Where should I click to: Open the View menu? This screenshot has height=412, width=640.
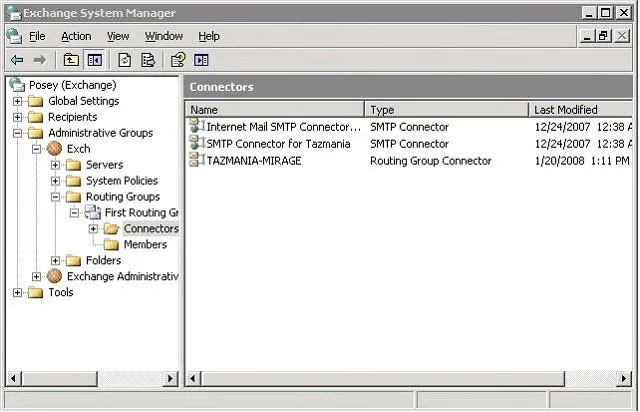tap(118, 36)
